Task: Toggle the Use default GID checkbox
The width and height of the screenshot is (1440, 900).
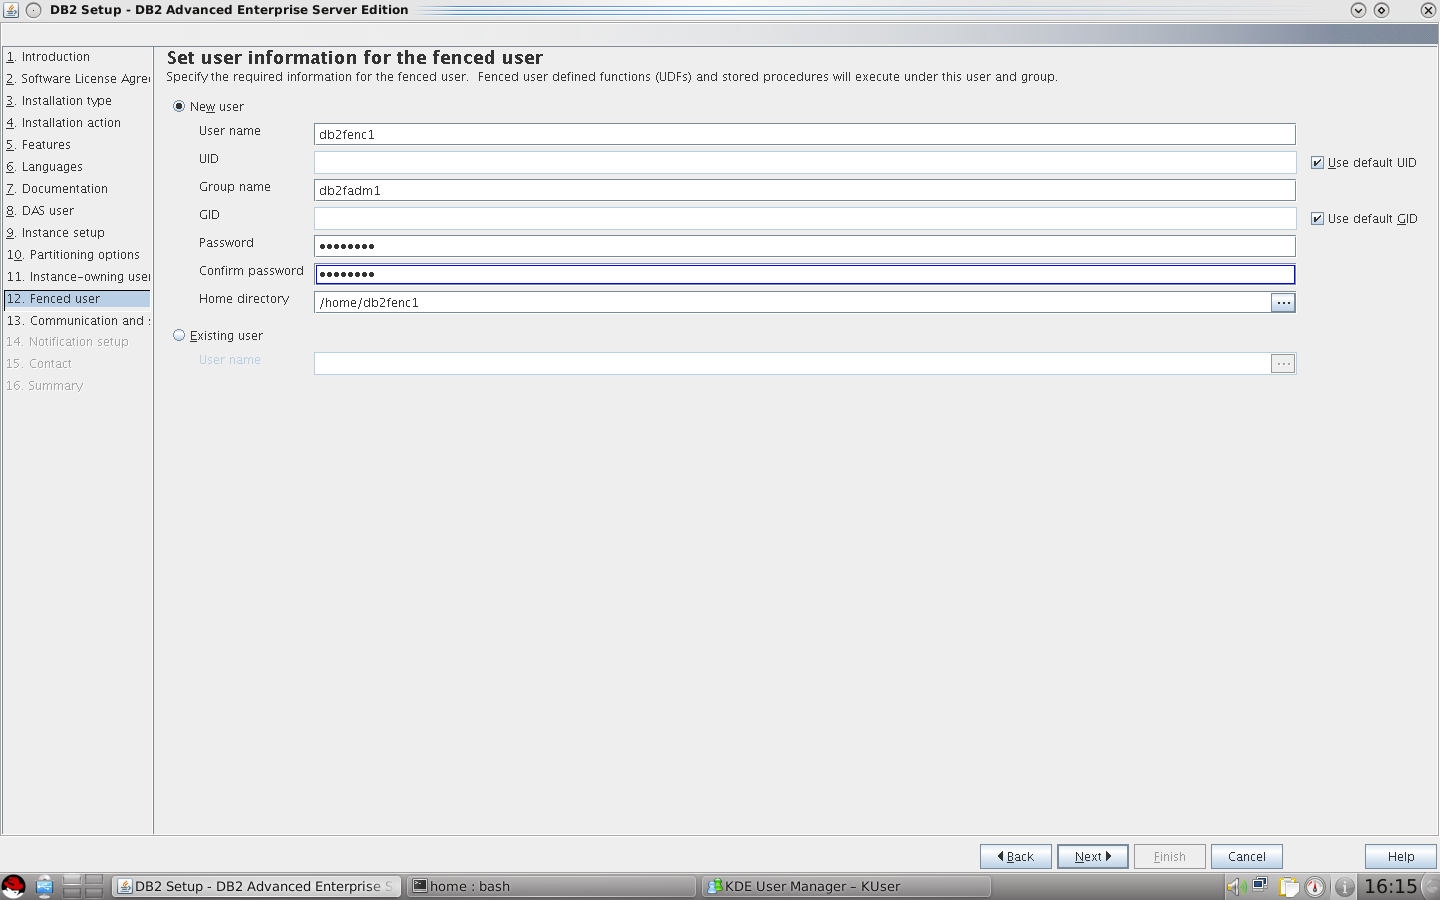Action: coord(1317,218)
